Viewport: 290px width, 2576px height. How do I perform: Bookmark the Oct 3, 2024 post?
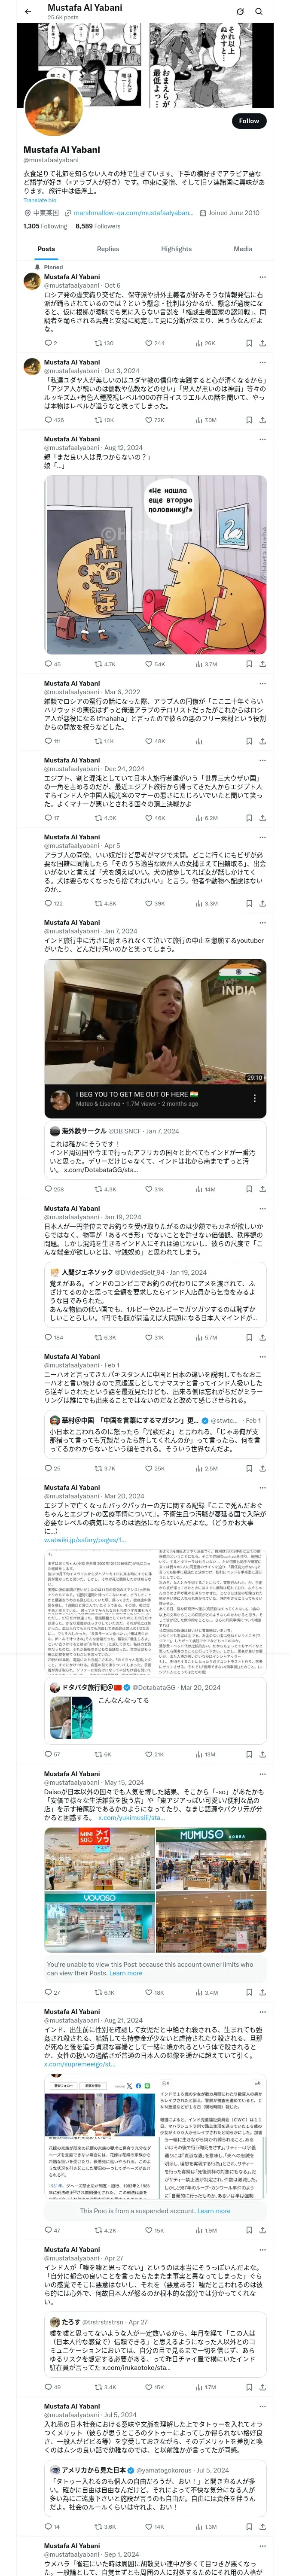click(x=249, y=420)
